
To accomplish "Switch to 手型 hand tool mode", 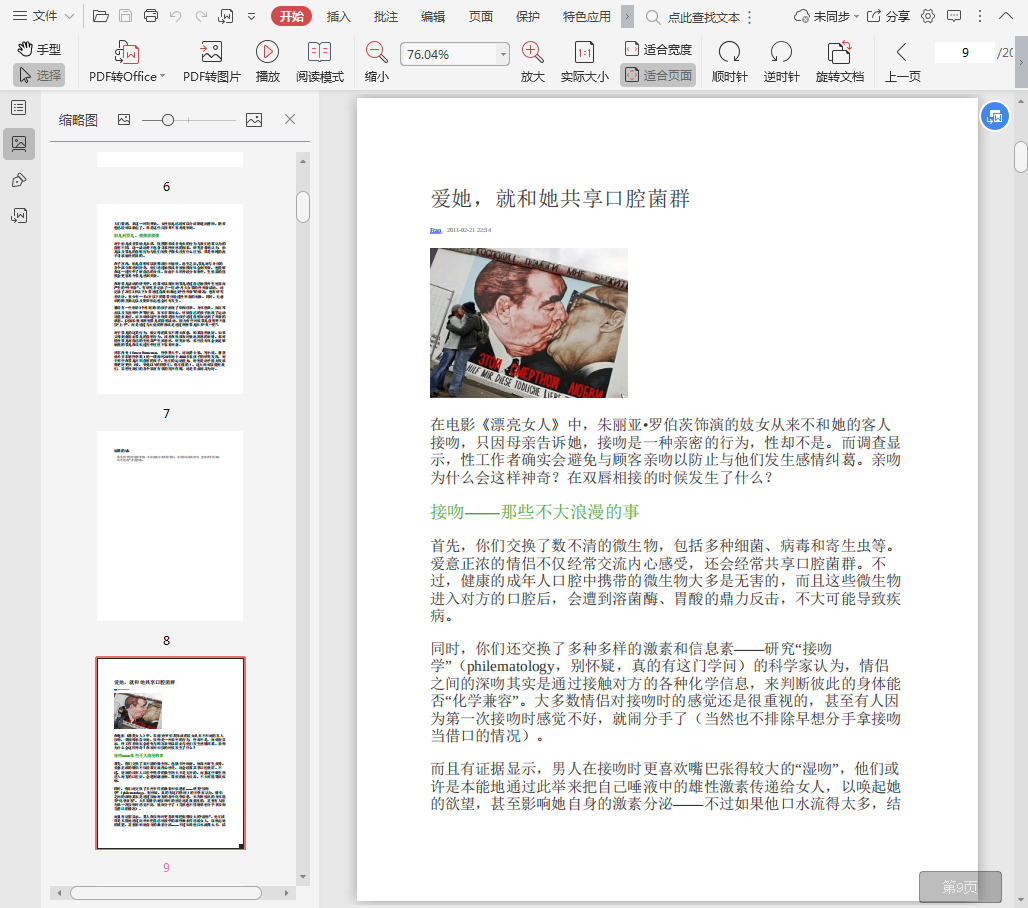I will [x=39, y=49].
